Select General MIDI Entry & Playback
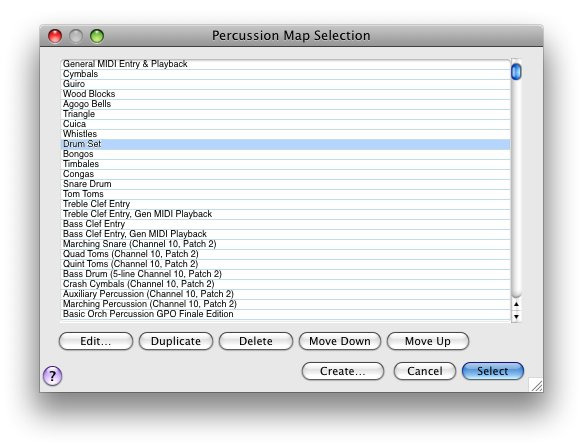This screenshot has width=583, height=447. coord(286,64)
